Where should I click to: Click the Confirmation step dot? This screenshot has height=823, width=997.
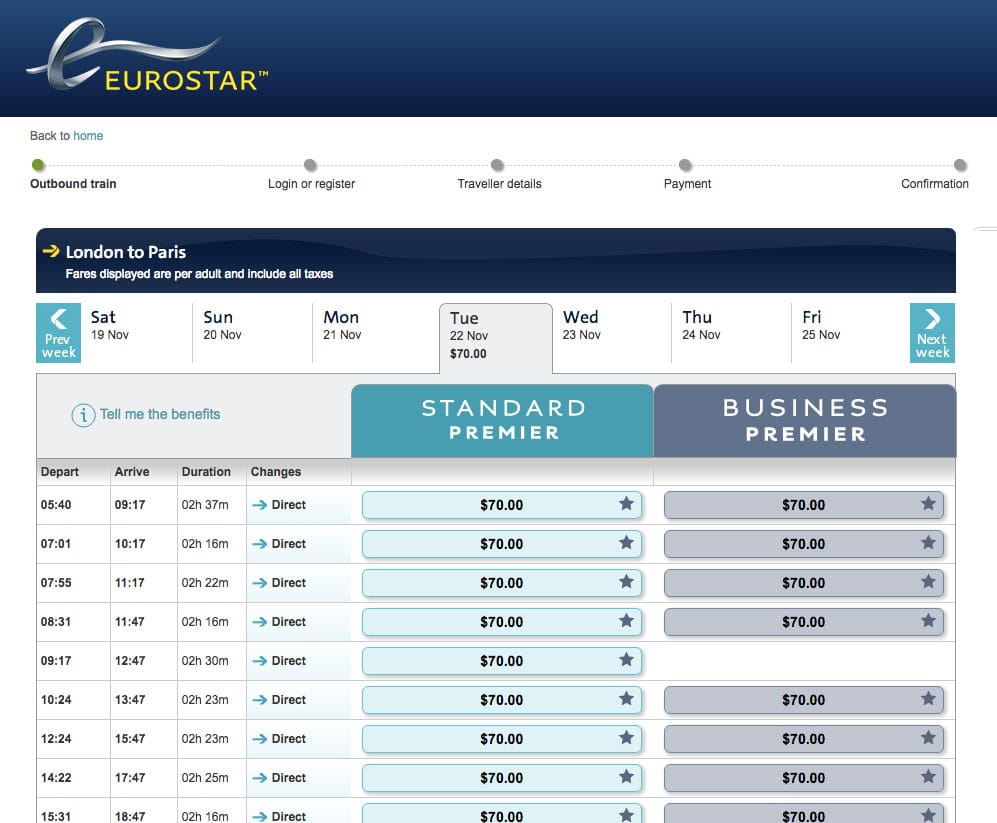960,165
